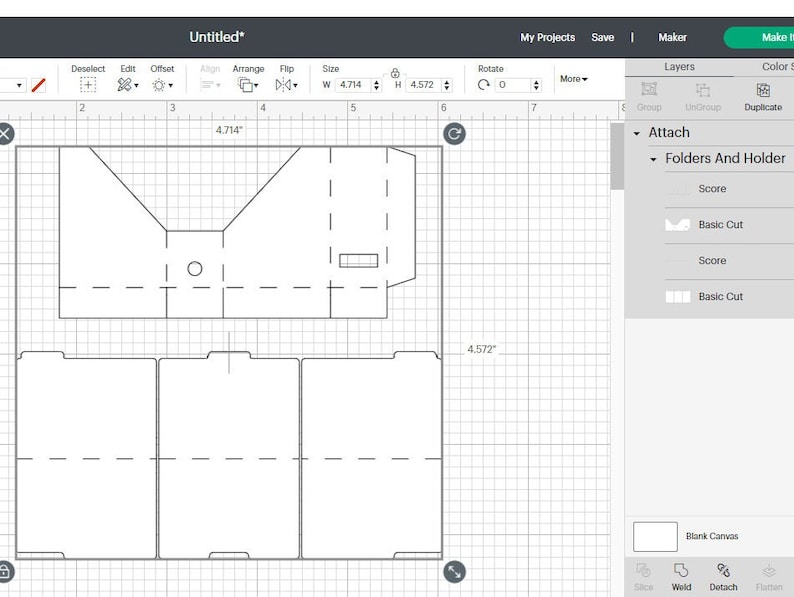Click the Align tool icon
The height and width of the screenshot is (597, 794).
point(207,85)
